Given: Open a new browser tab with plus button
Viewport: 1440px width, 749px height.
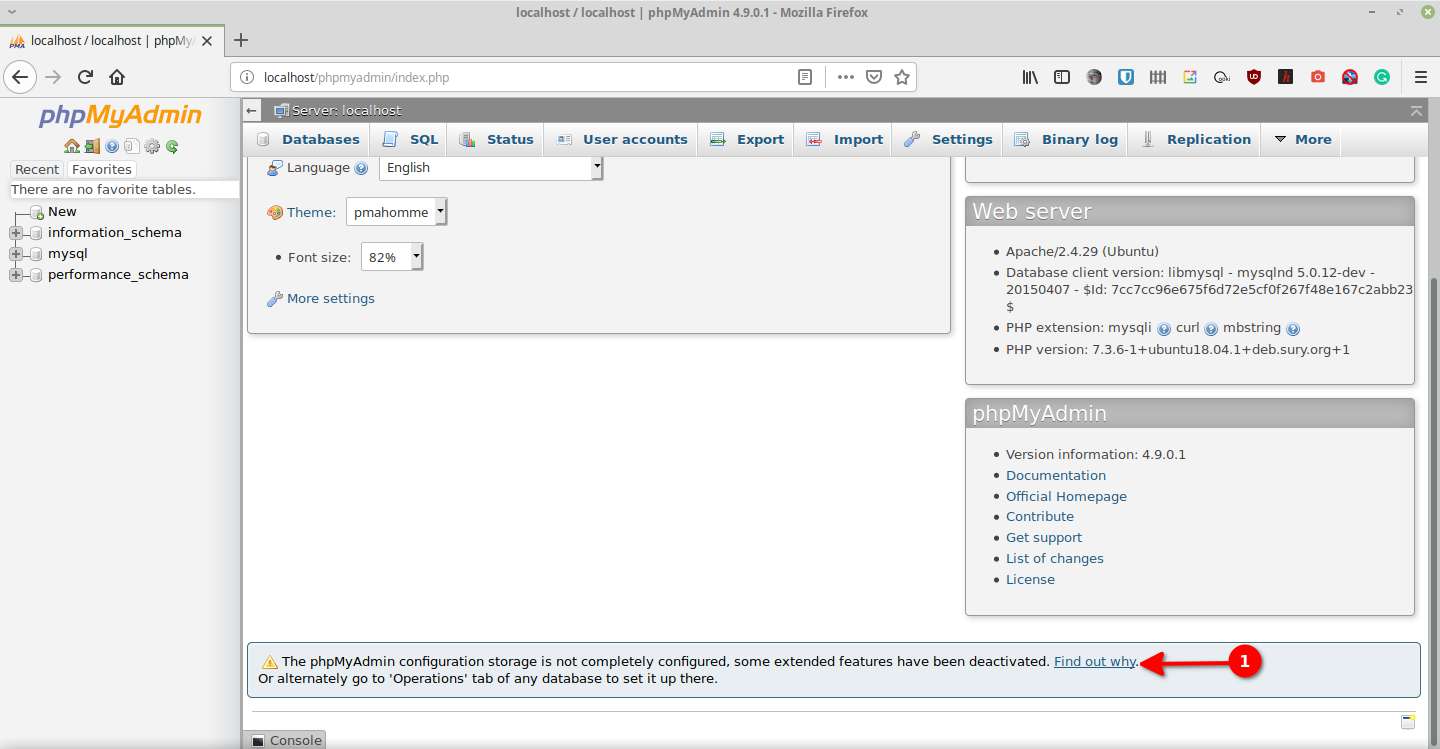Looking at the screenshot, I should click(240, 40).
